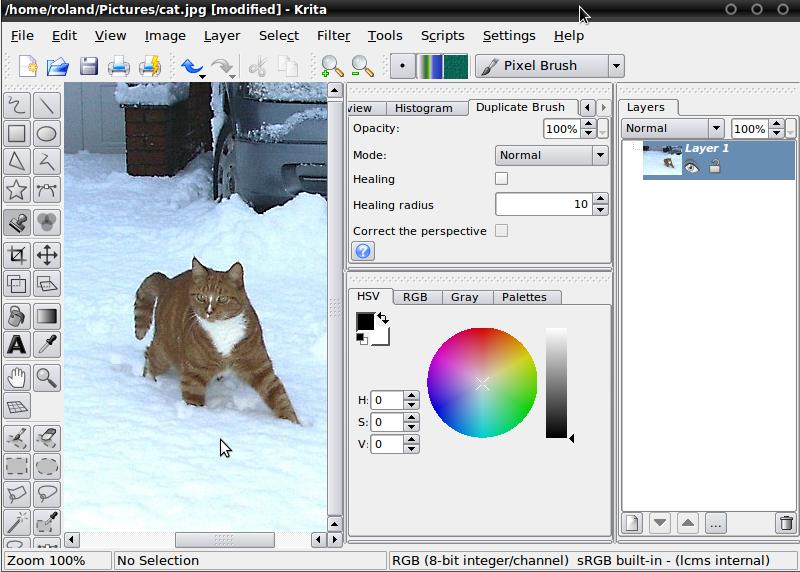Open the Pixel Brush selector dropdown
Viewport: 800px width, 572px height.
tap(616, 66)
